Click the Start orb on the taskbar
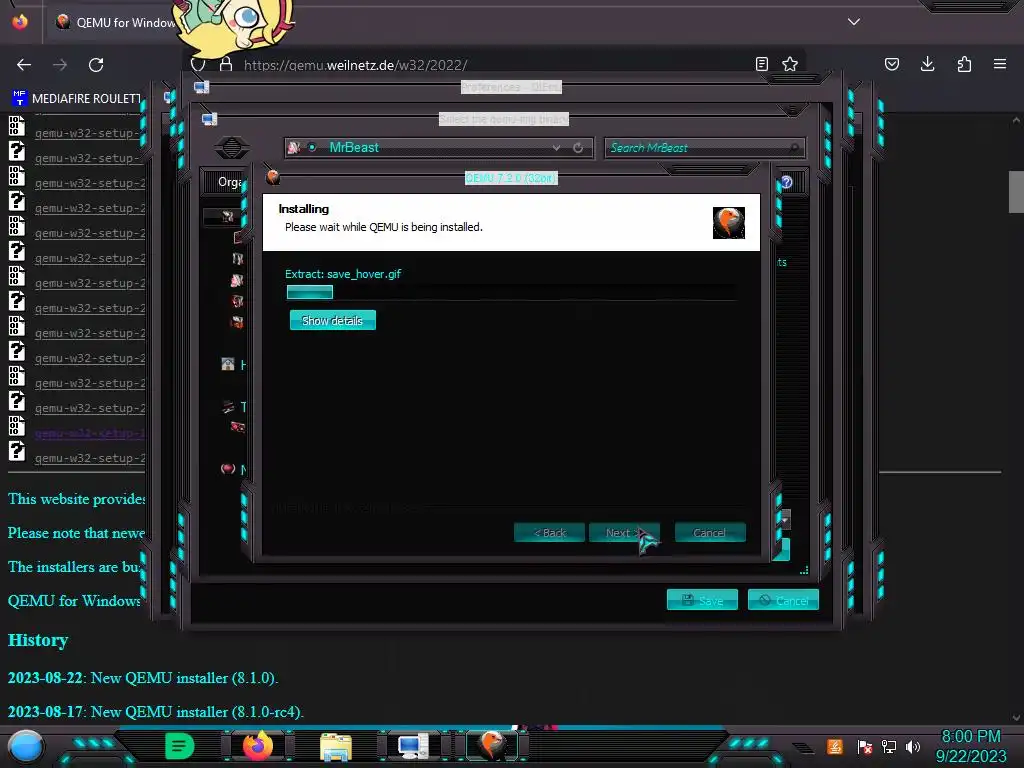Screen dimensions: 1024x768 [x=26, y=747]
